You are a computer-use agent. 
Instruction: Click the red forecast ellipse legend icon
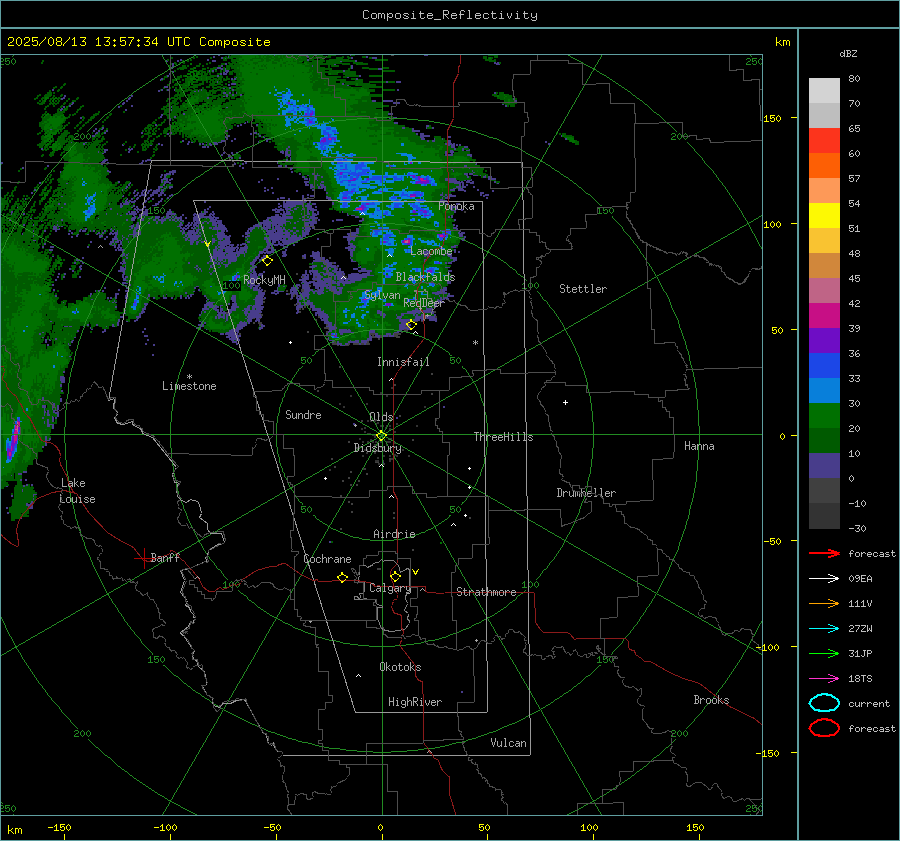coord(824,728)
